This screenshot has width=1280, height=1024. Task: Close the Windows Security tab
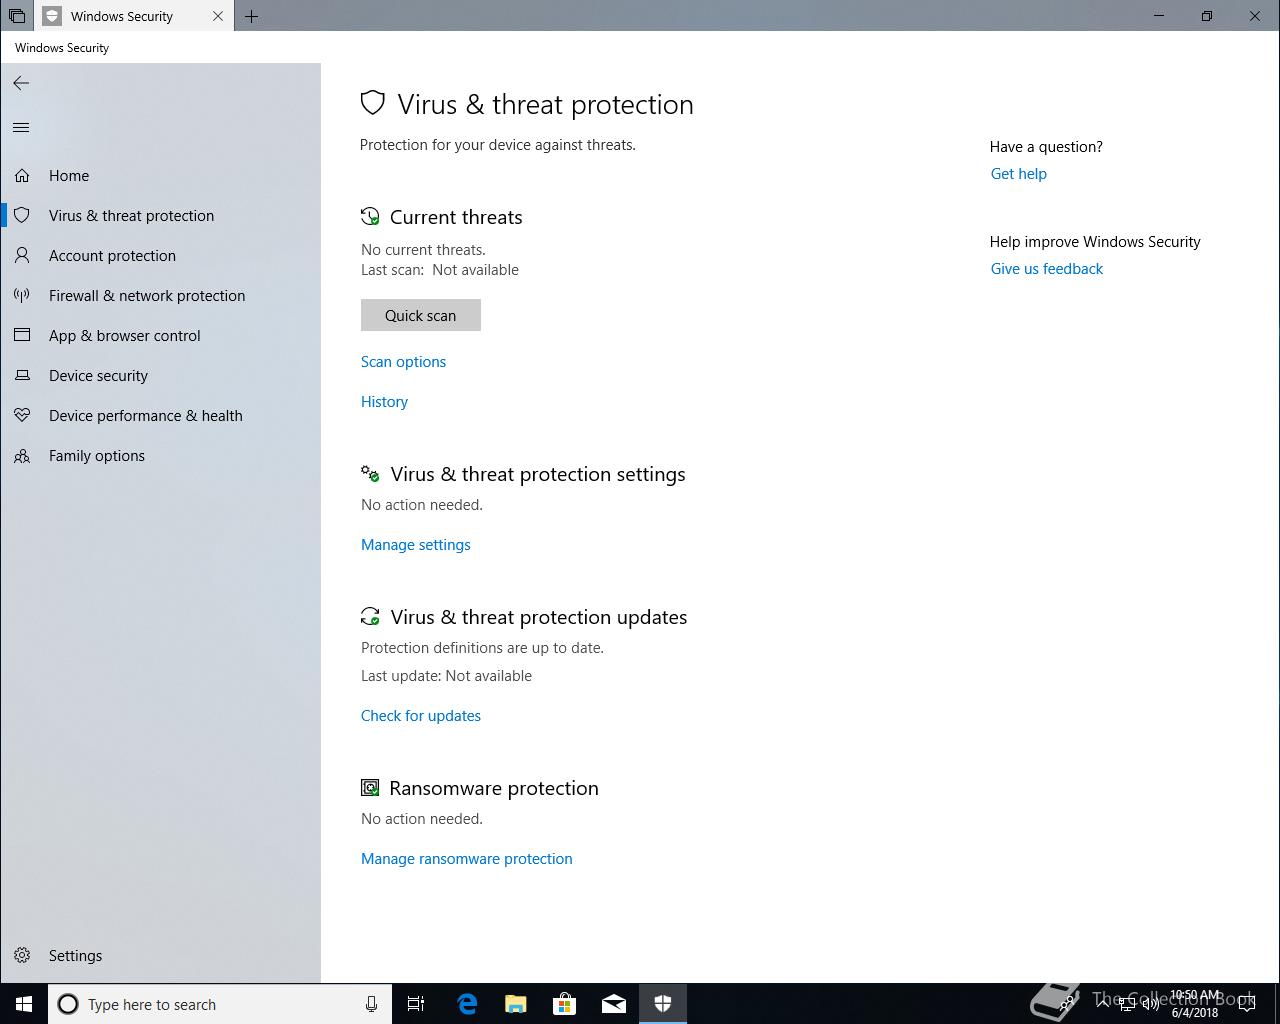218,16
